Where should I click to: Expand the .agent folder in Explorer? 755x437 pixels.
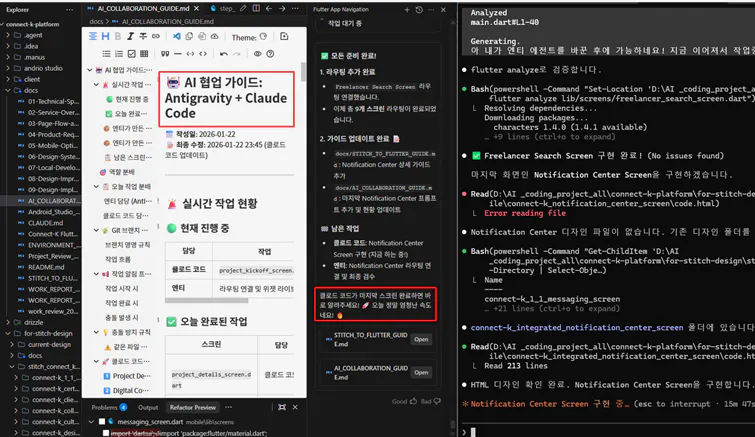point(8,35)
